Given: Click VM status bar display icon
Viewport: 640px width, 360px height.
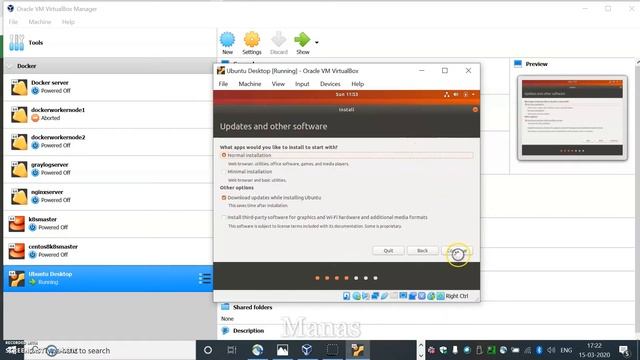Looking at the screenshot, I should coord(403,296).
